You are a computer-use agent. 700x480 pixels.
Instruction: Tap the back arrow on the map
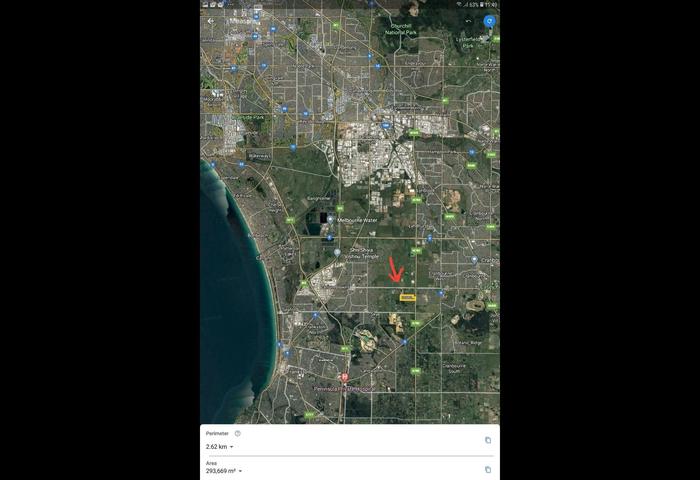click(x=211, y=21)
